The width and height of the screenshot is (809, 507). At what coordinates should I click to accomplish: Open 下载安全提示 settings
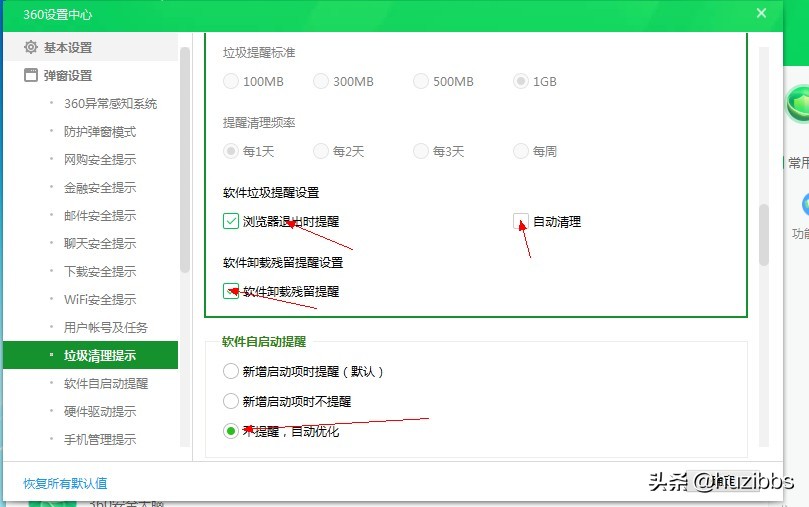point(100,271)
